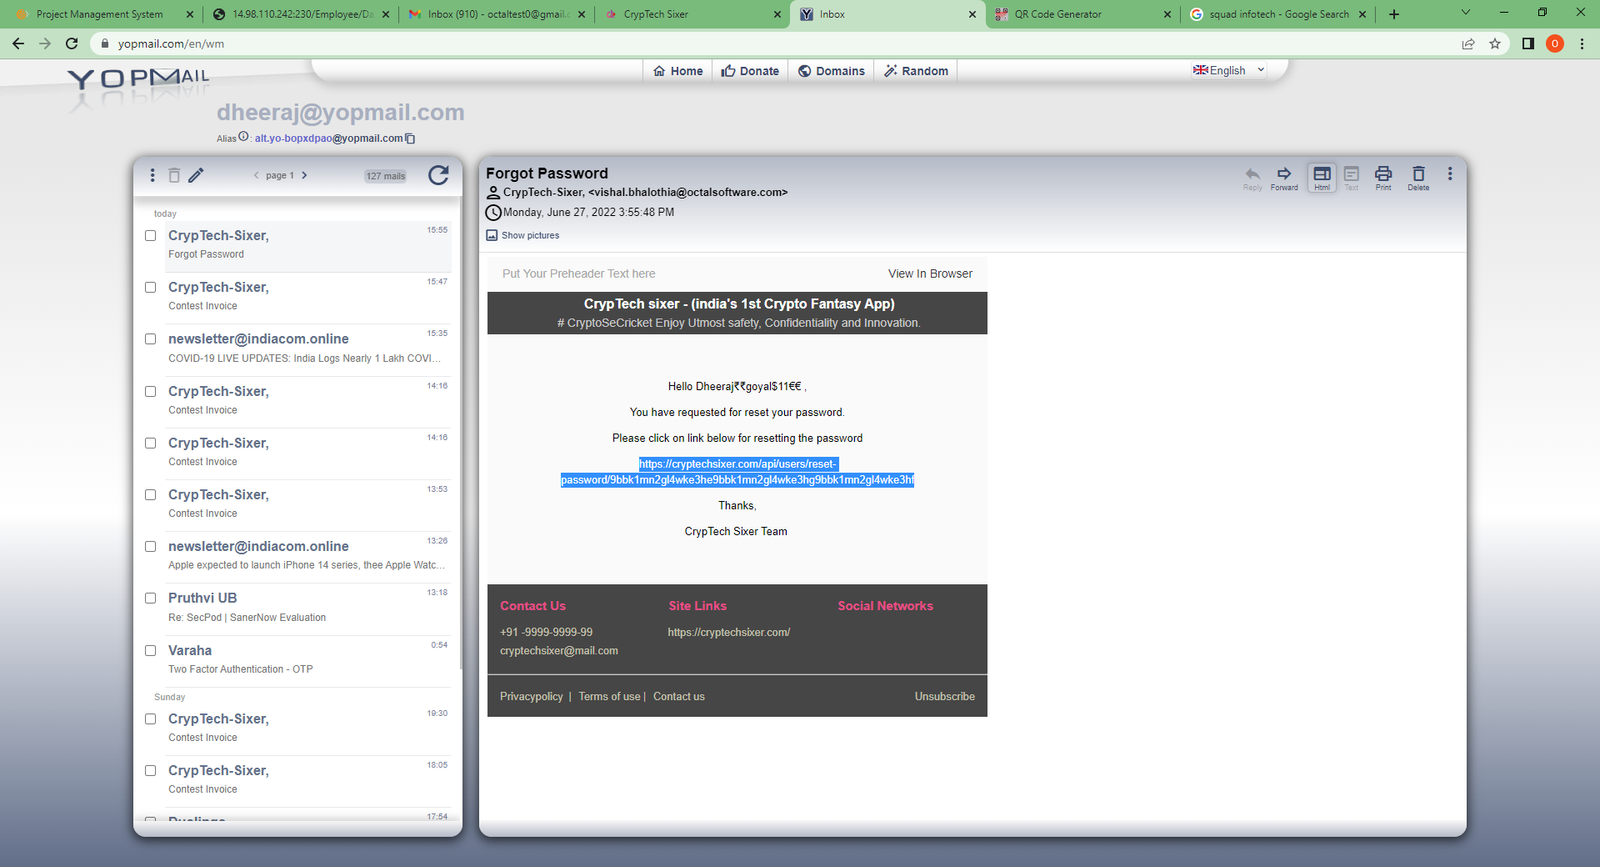Forward the Forgot Password email
The height and width of the screenshot is (867, 1600).
point(1284,176)
